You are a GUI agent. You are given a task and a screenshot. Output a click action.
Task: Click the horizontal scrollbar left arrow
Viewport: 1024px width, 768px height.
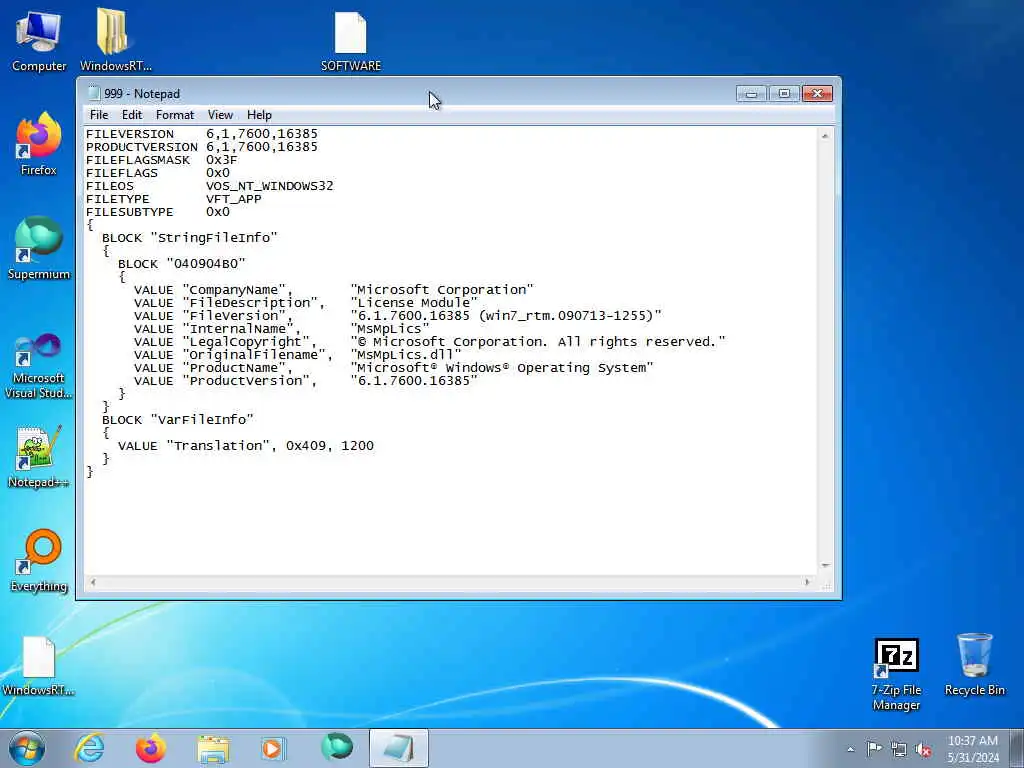click(x=93, y=582)
